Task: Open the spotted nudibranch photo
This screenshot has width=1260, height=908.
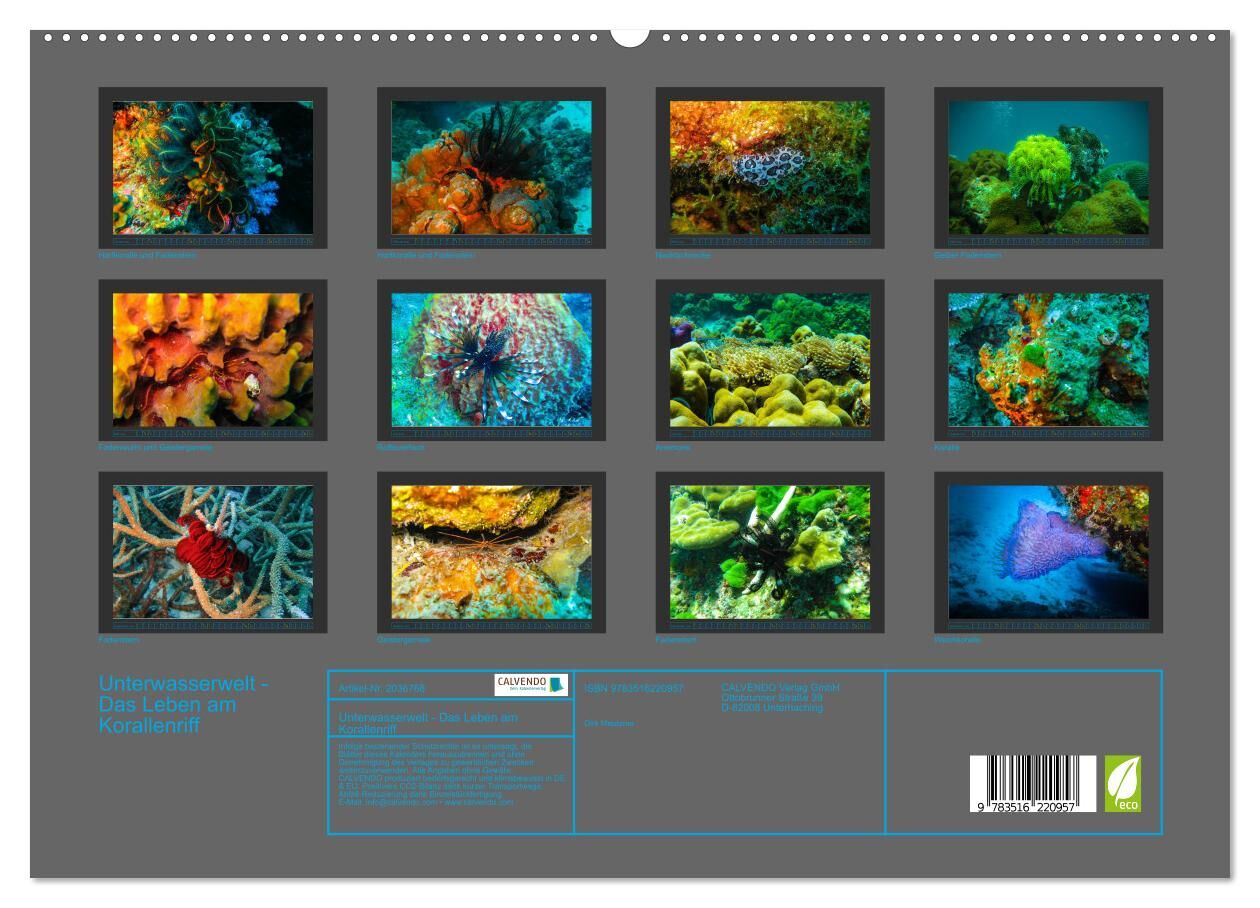Action: coord(770,167)
